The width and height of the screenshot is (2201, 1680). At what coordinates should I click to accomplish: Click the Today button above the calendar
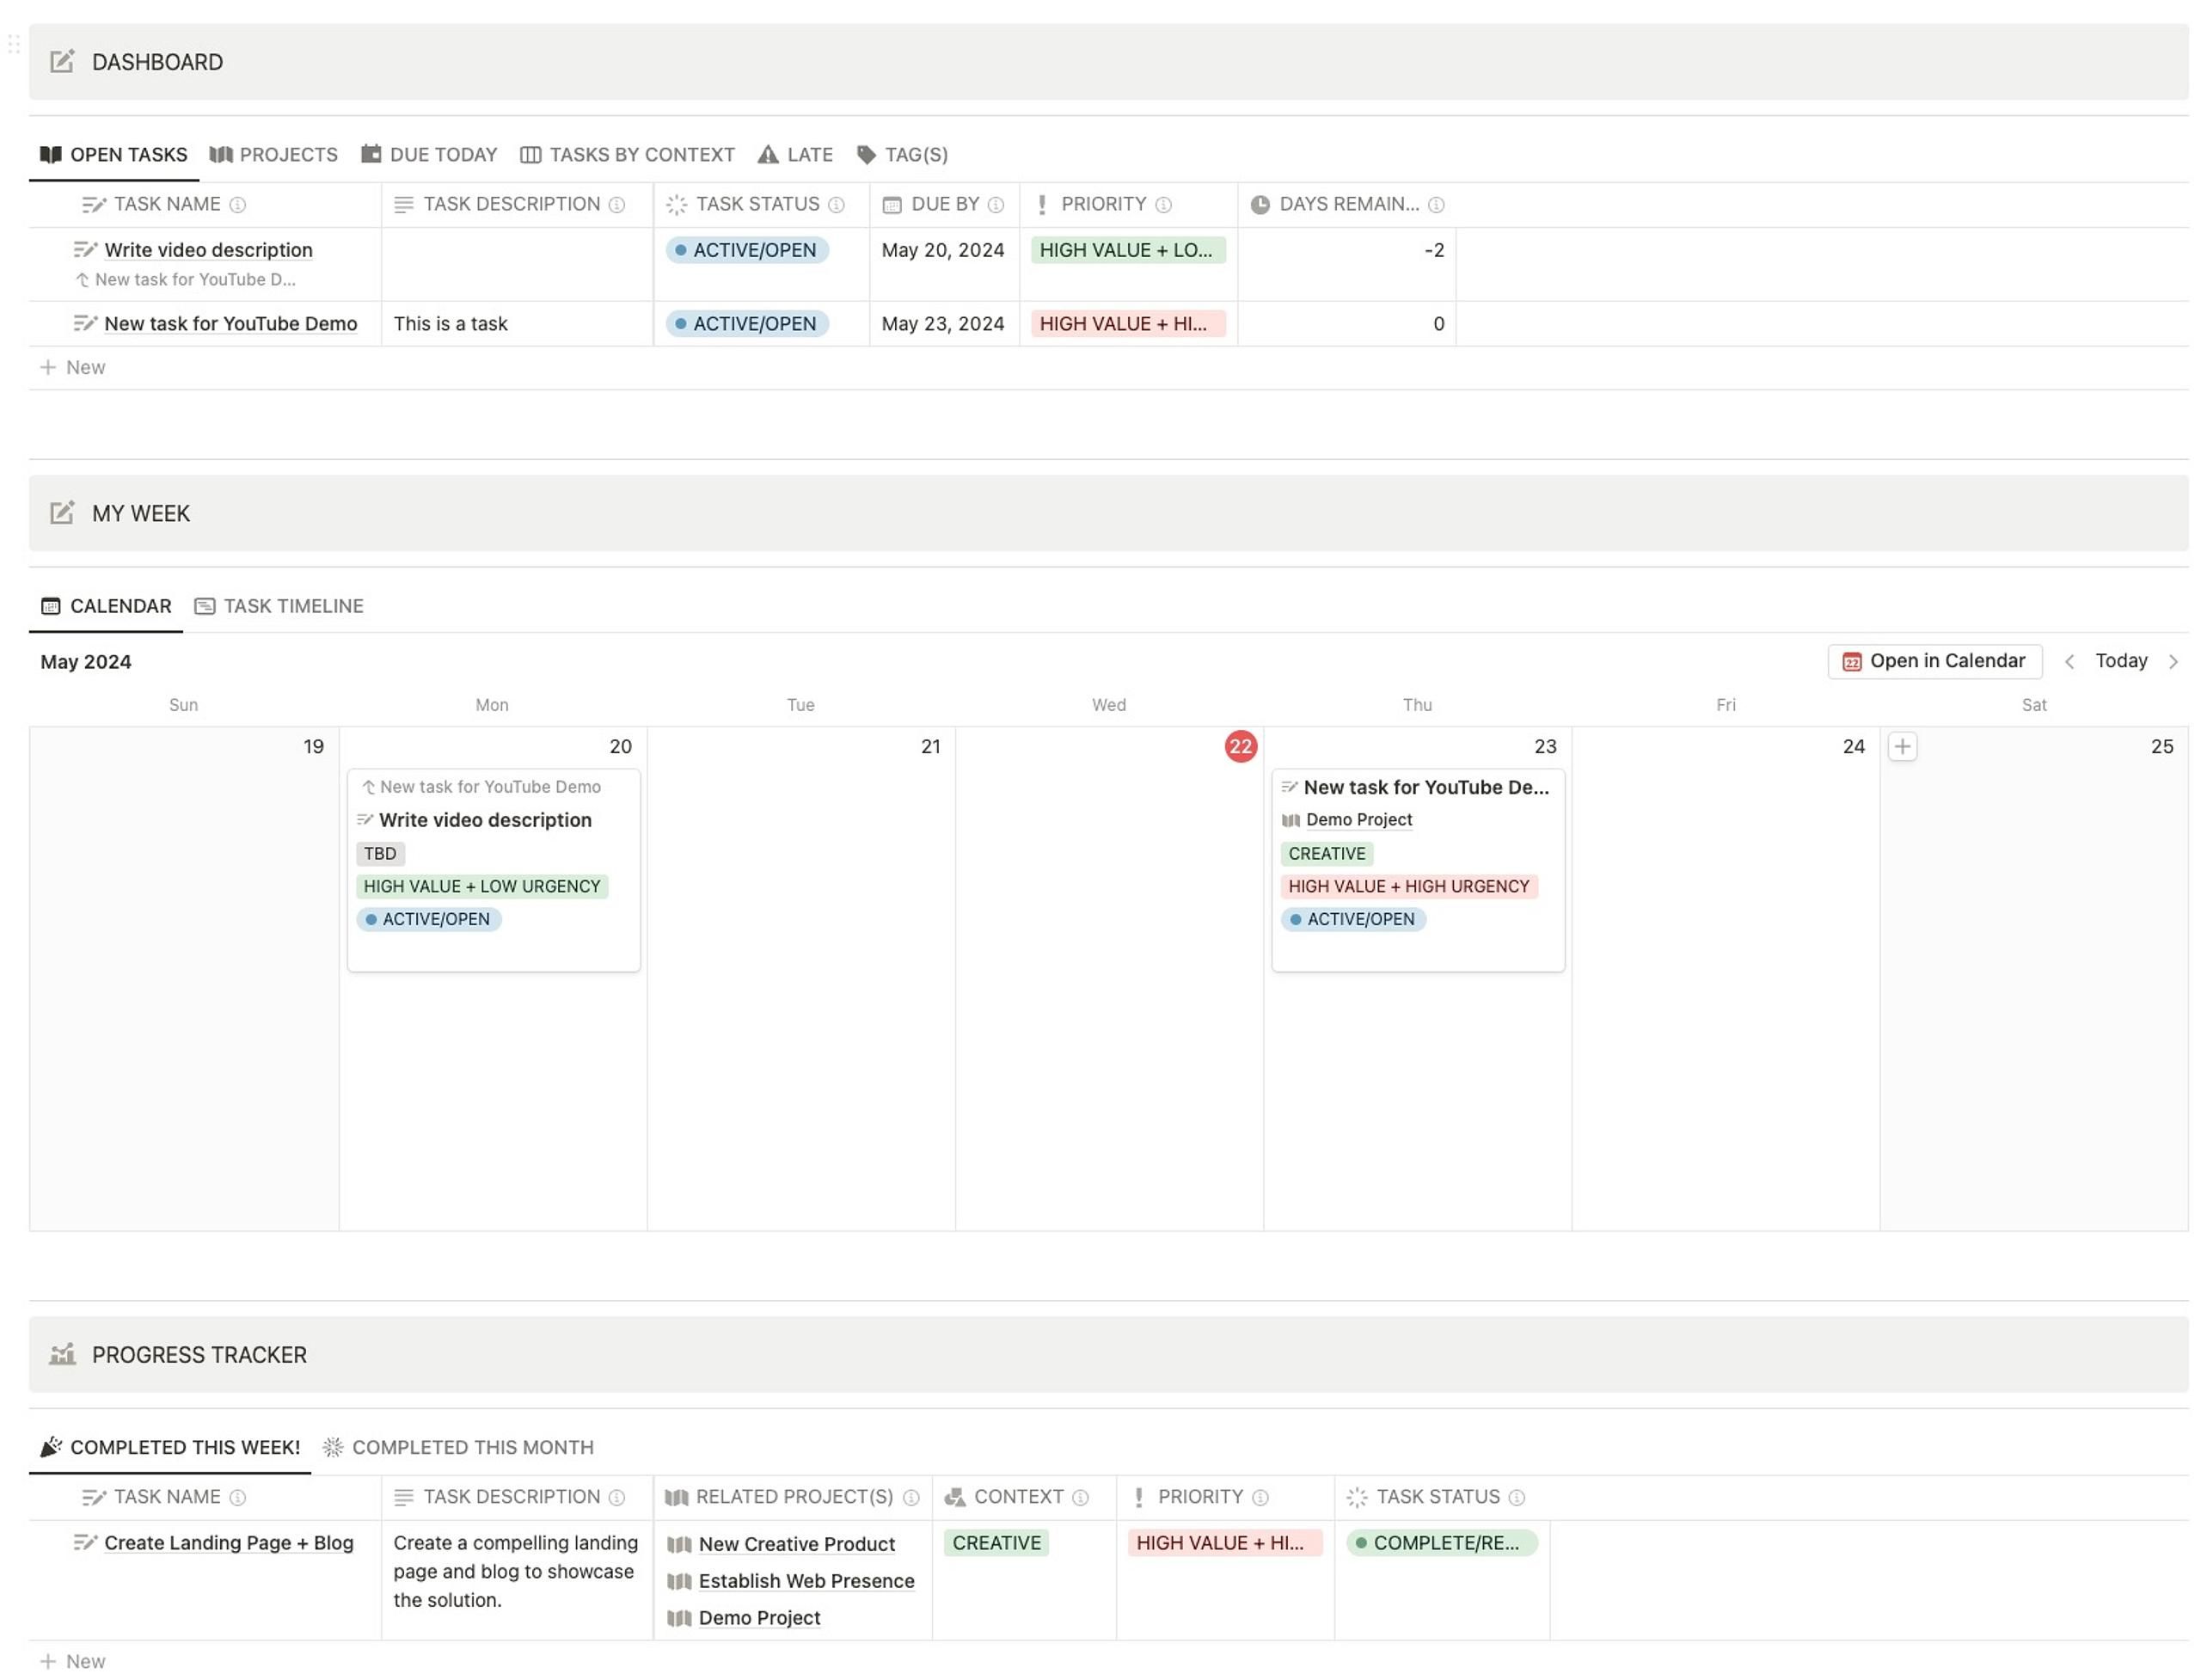coord(2121,661)
